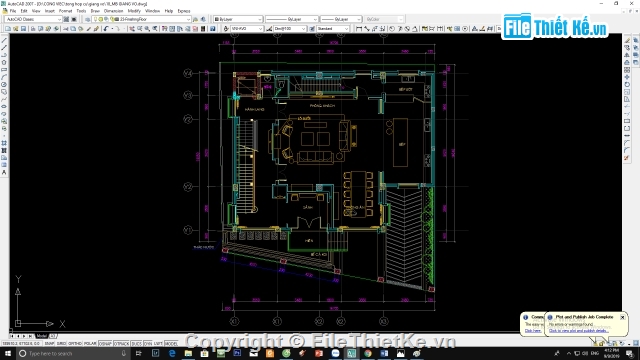
Task: Select the Move modify tool
Action: pyautogui.click(x=627, y=77)
